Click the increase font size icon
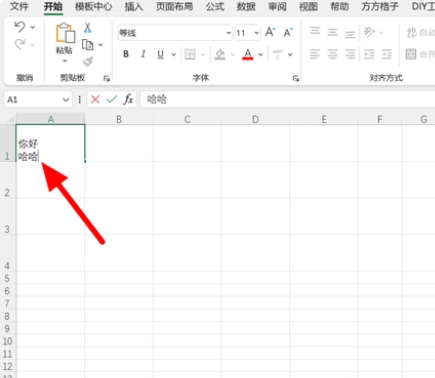Viewport: 435px width, 378px height. click(270, 32)
